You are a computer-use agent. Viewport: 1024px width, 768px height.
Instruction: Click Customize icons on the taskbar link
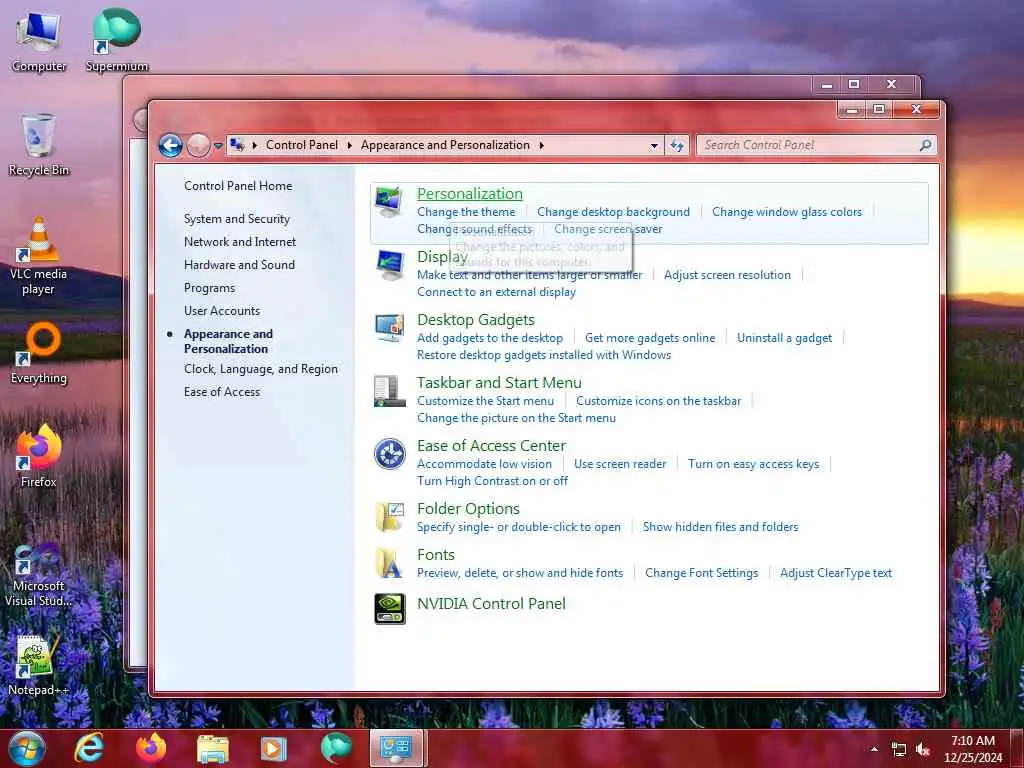[x=658, y=401]
